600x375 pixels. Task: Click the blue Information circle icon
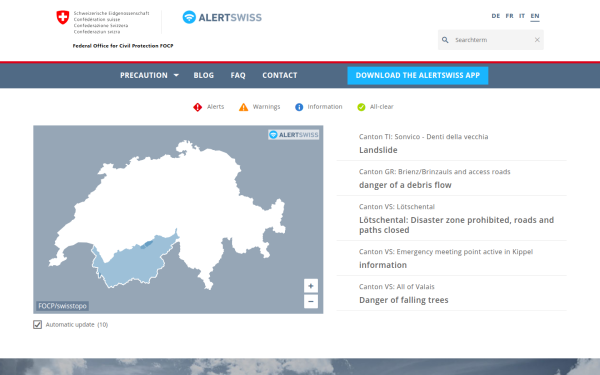pos(299,107)
